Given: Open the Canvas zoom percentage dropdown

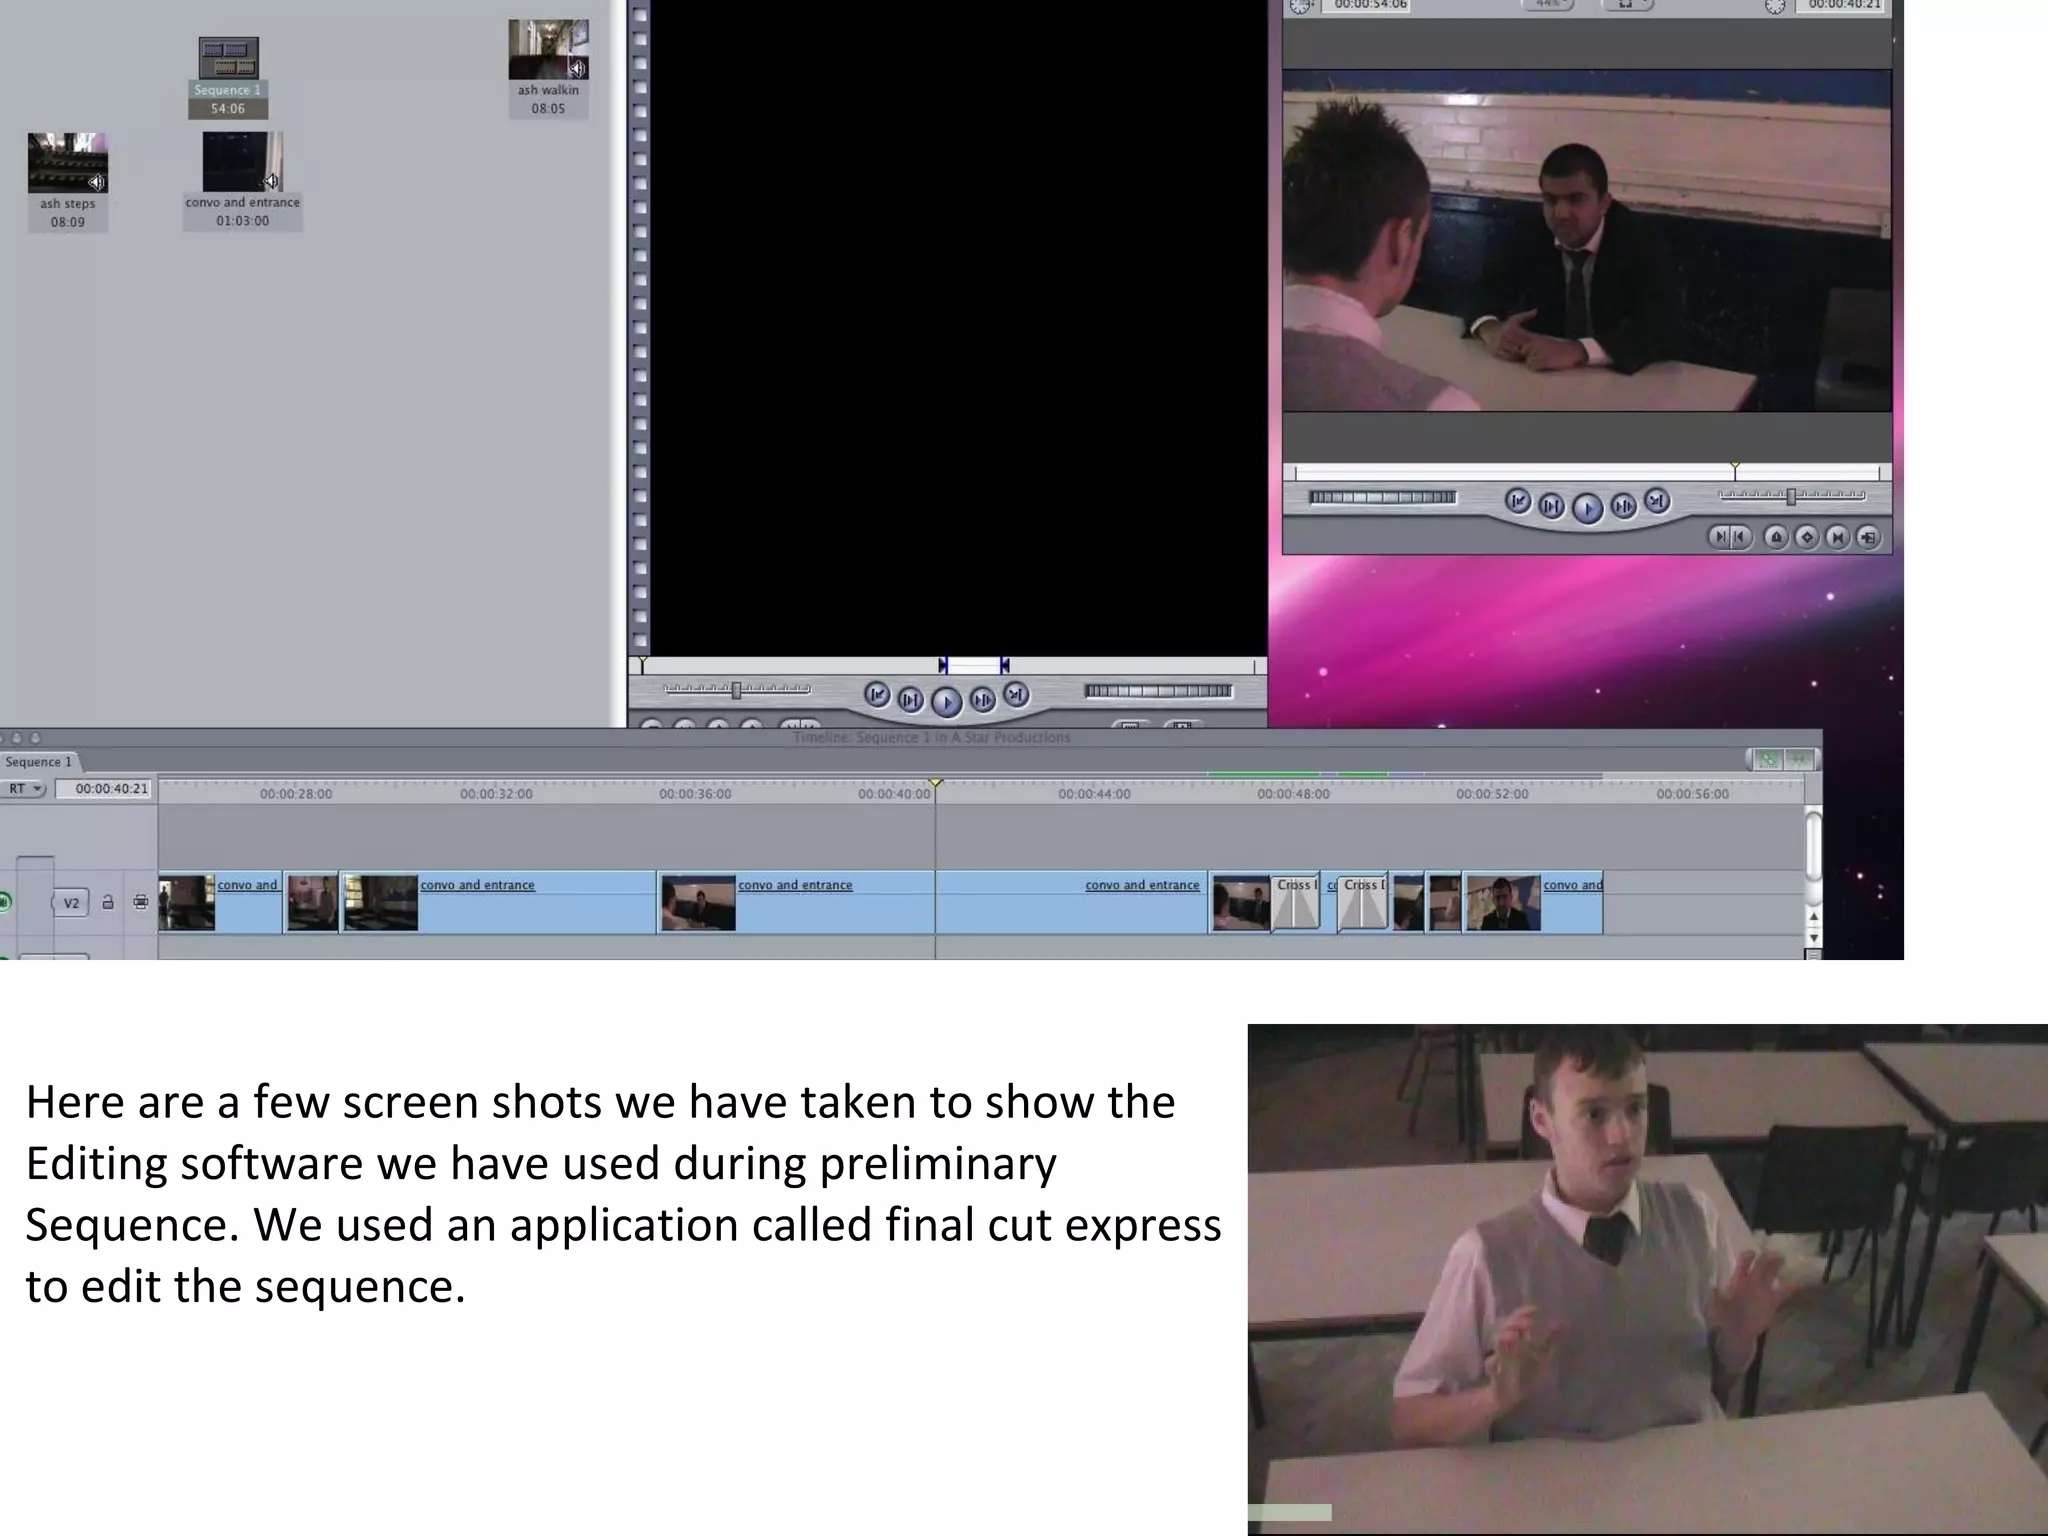Looking at the screenshot, I should tap(1547, 4).
